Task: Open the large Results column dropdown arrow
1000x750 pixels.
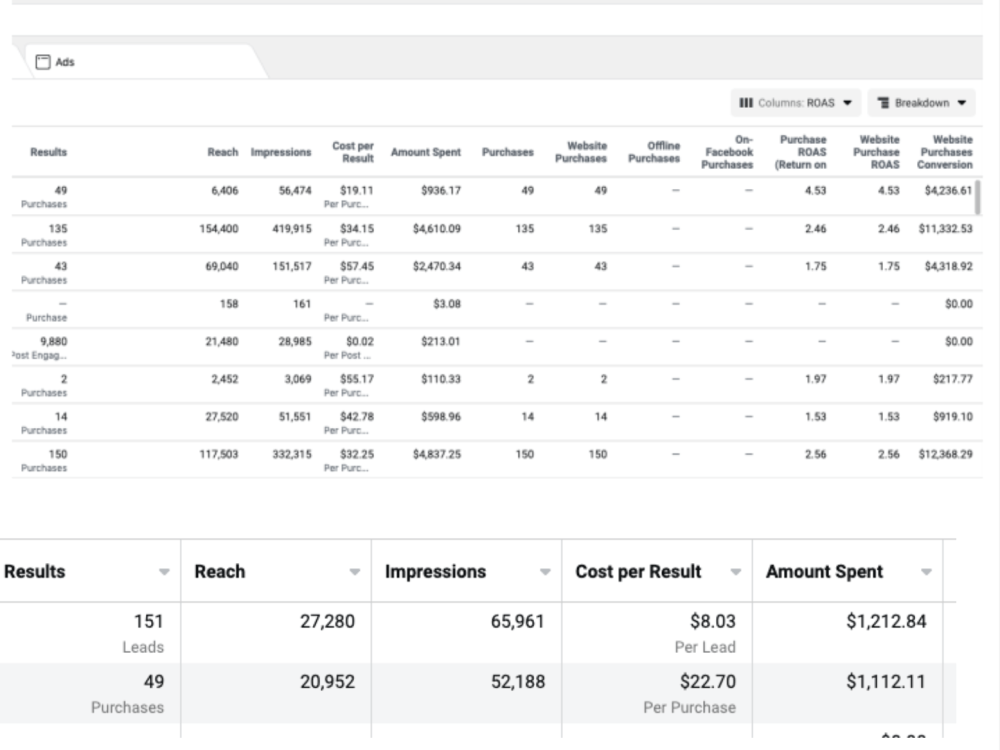Action: point(164,572)
